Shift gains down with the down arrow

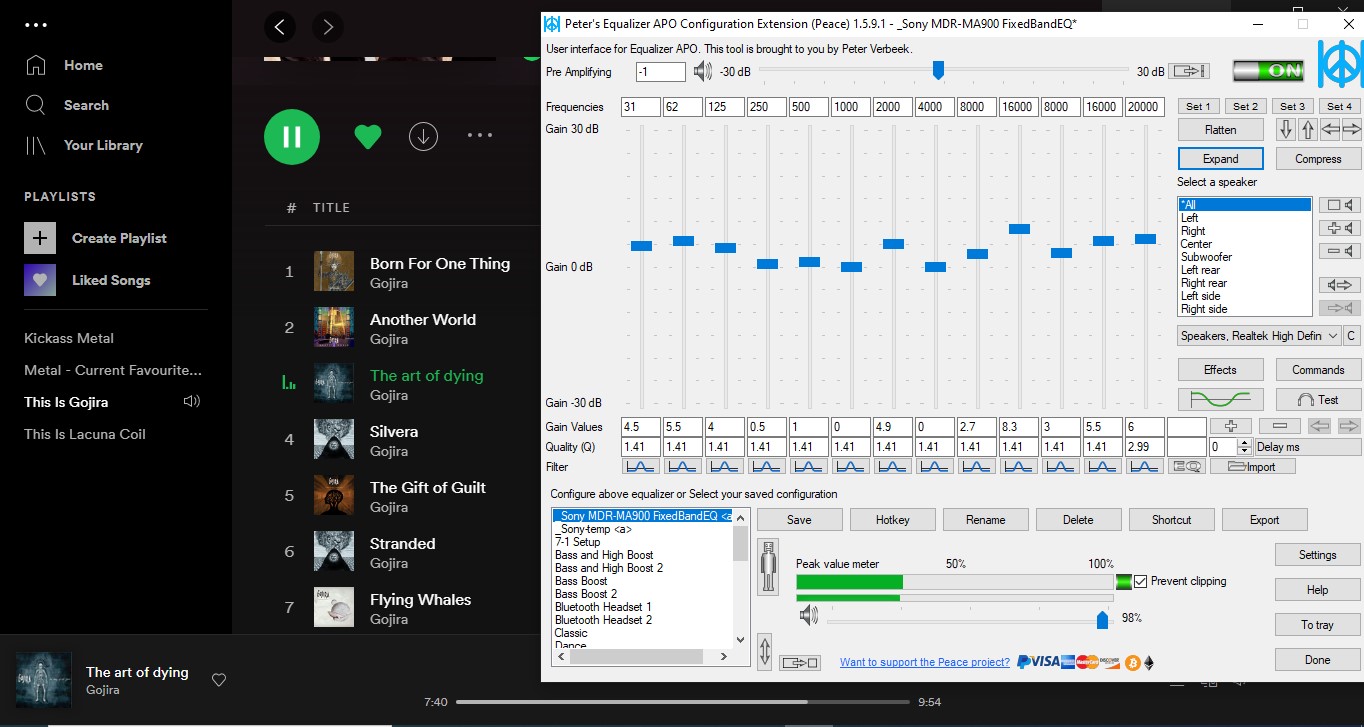(x=1286, y=130)
